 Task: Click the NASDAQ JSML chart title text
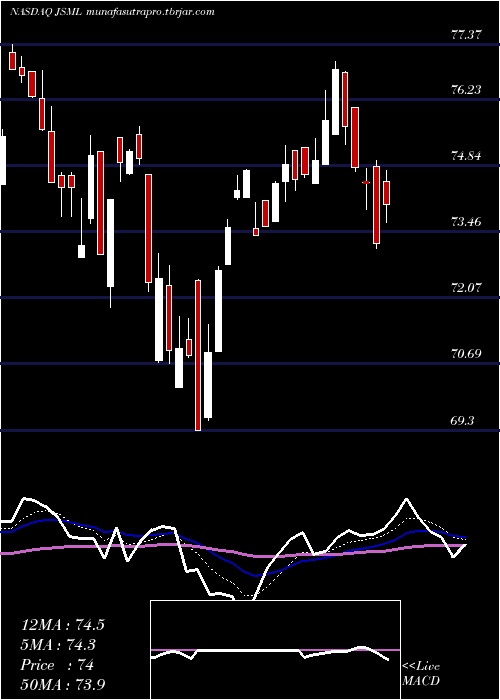tap(112, 12)
